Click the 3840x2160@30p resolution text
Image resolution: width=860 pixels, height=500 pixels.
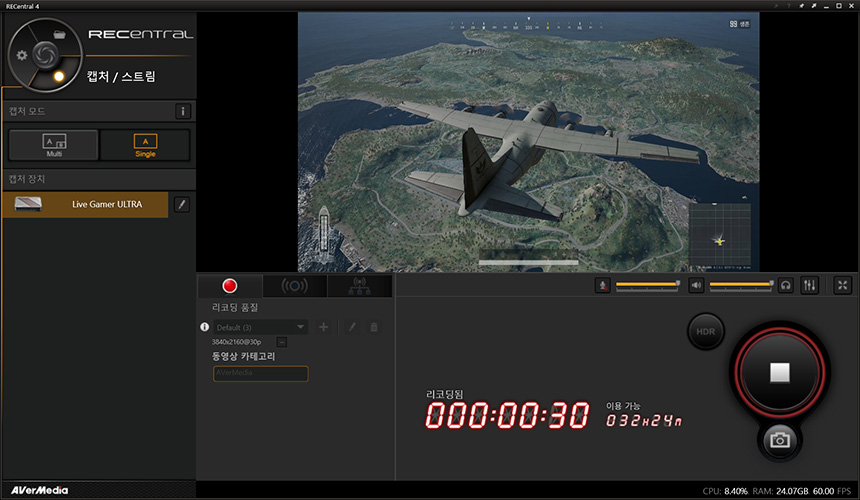(236, 342)
